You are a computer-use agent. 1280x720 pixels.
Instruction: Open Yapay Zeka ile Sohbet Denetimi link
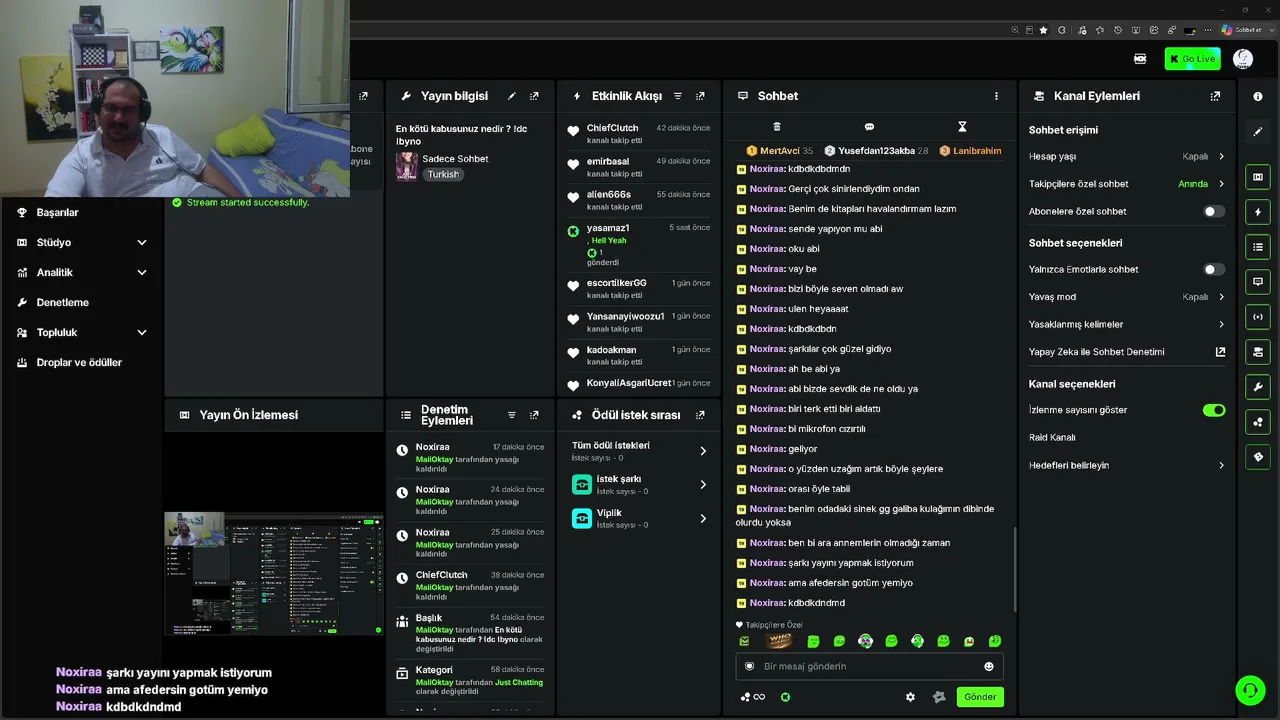pos(1127,352)
